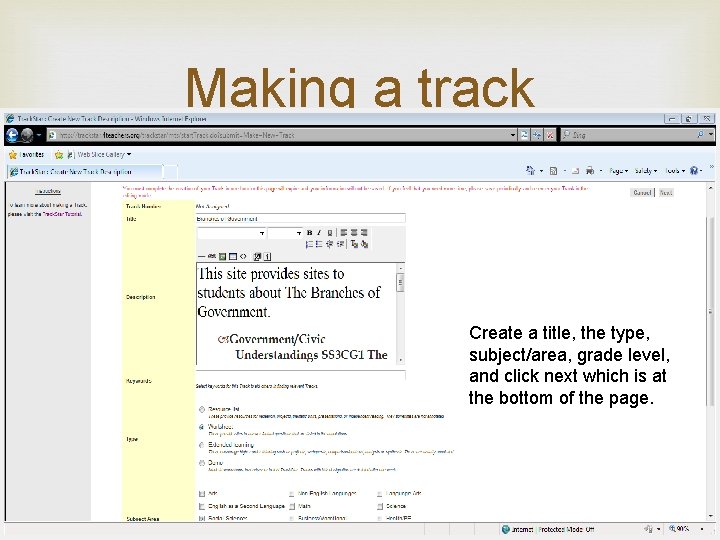Click the Feeds icon in command bar
720x540 pixels.
coord(553,171)
